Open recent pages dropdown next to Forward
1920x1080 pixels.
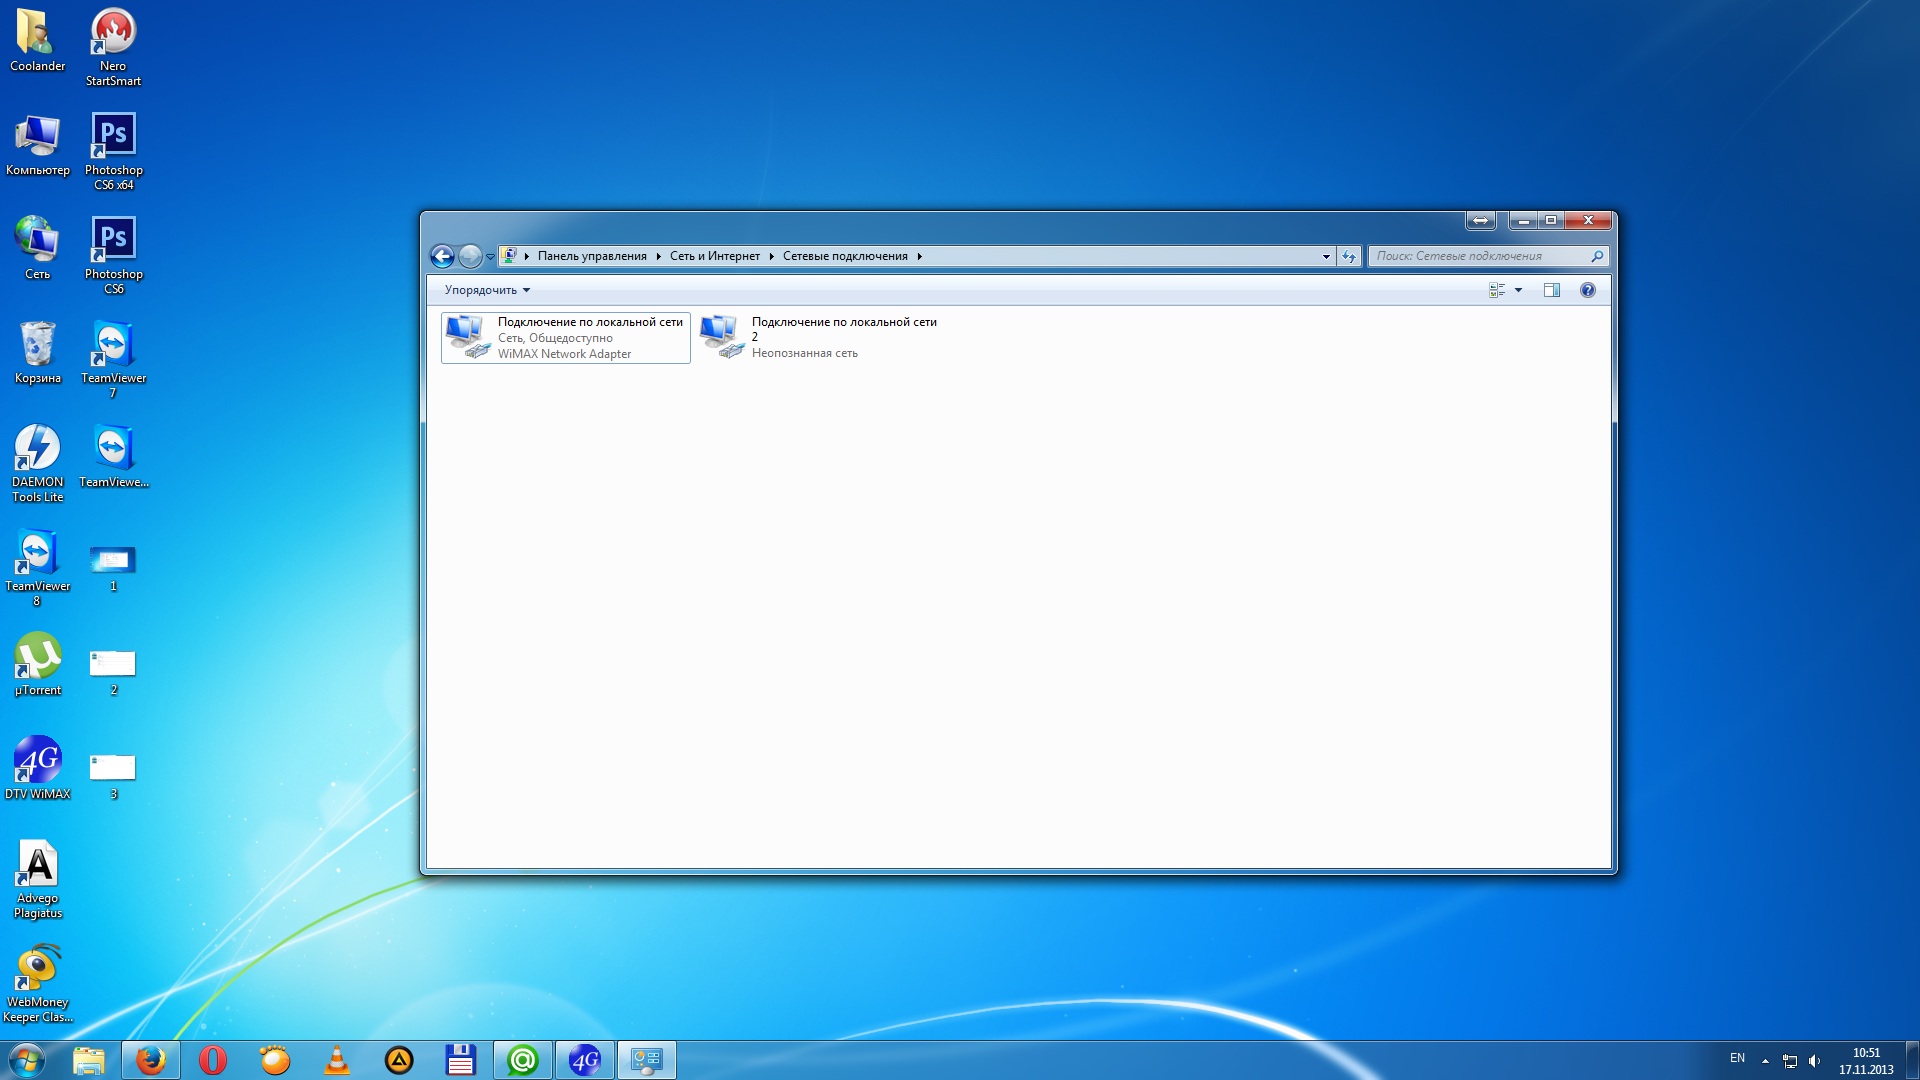(x=490, y=257)
